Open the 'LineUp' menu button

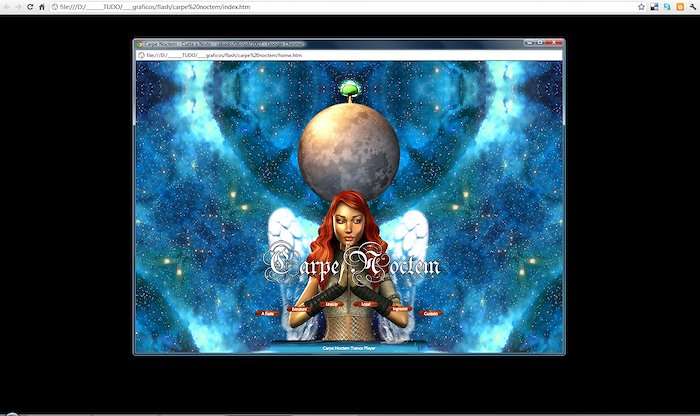[331, 304]
